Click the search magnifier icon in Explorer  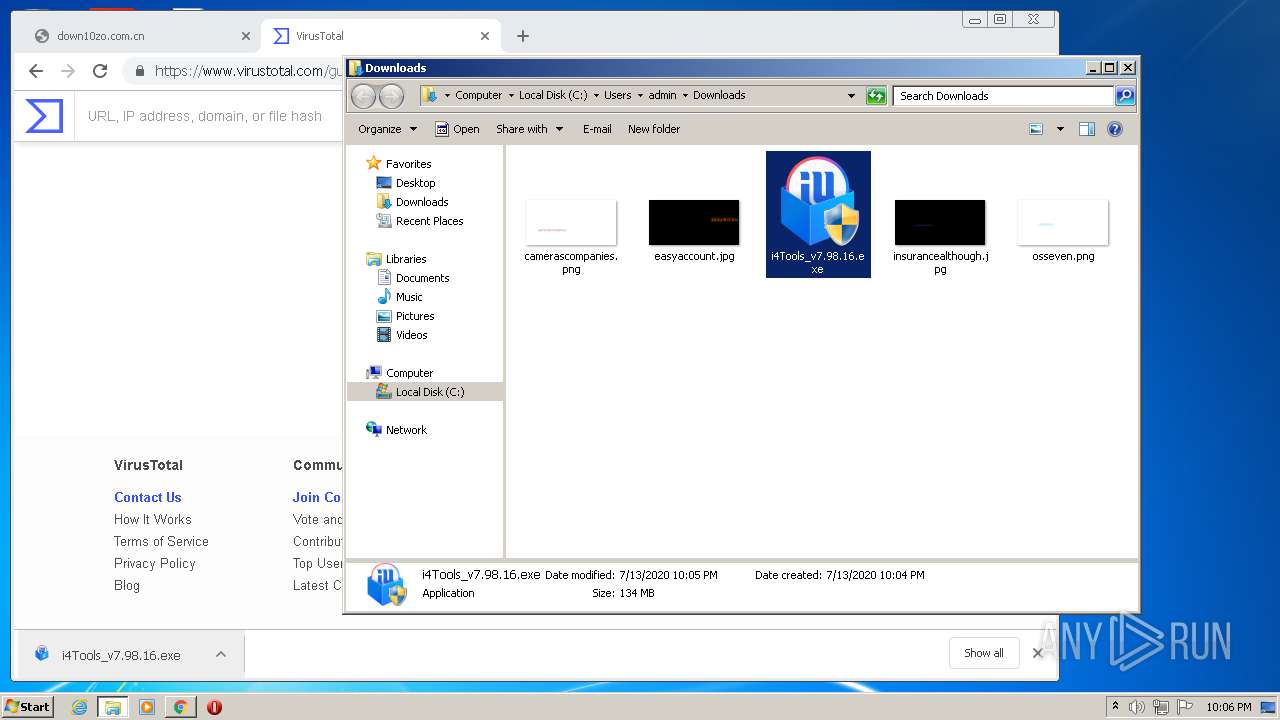1125,96
